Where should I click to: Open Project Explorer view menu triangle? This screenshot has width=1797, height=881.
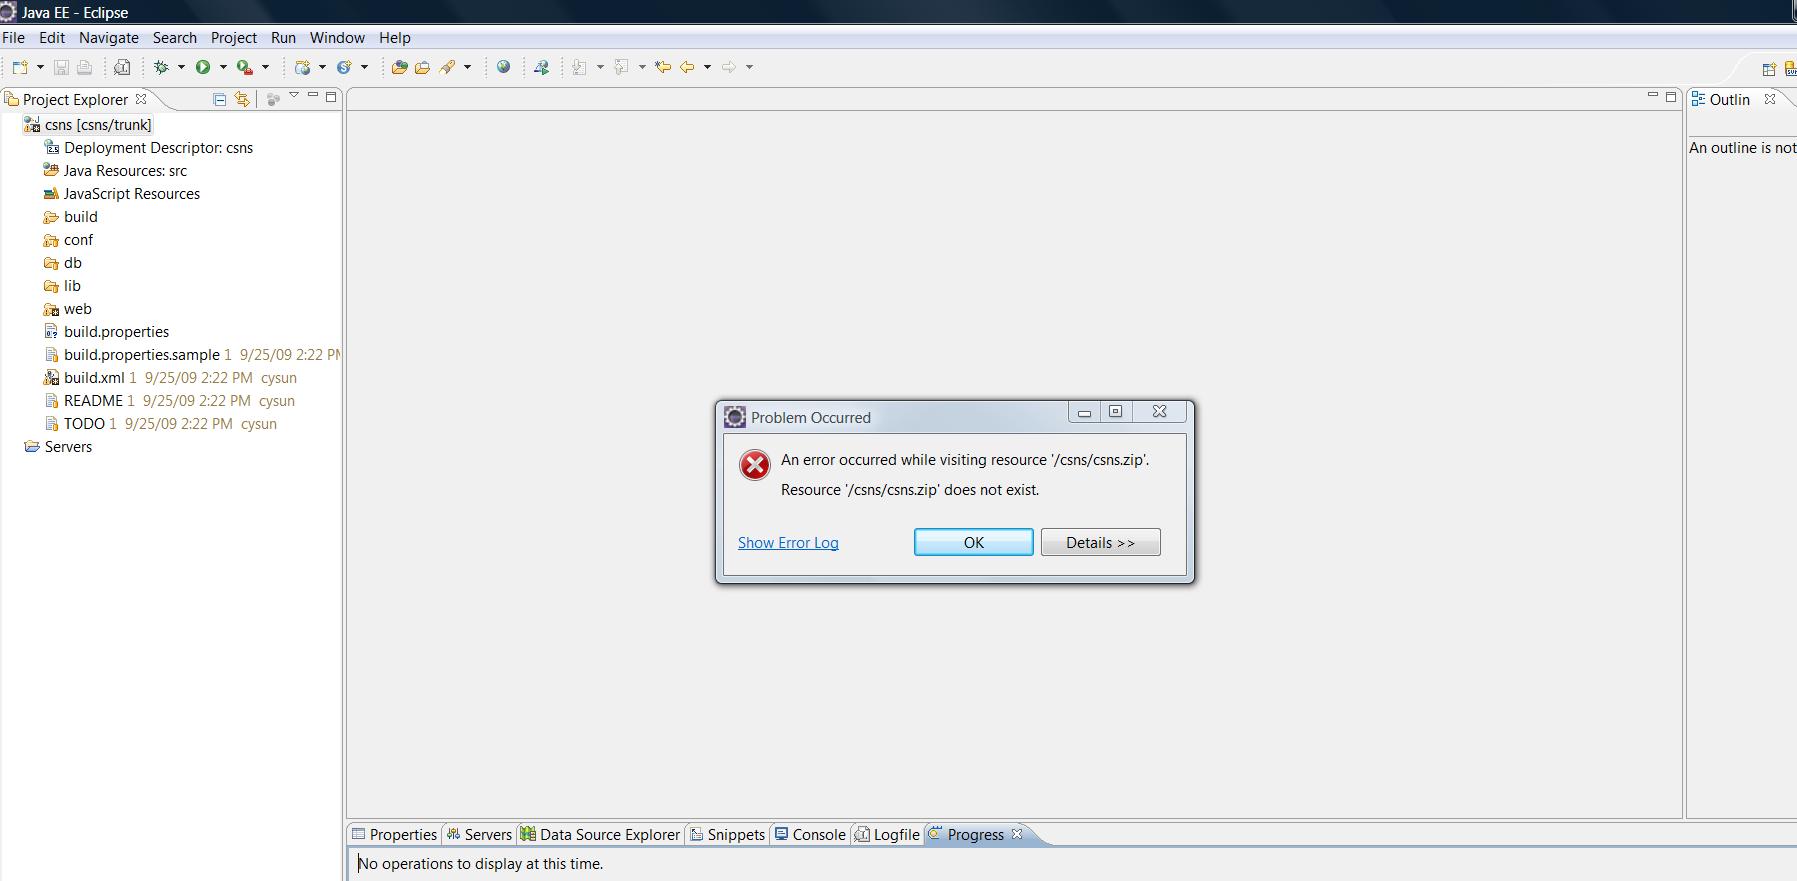coord(294,96)
